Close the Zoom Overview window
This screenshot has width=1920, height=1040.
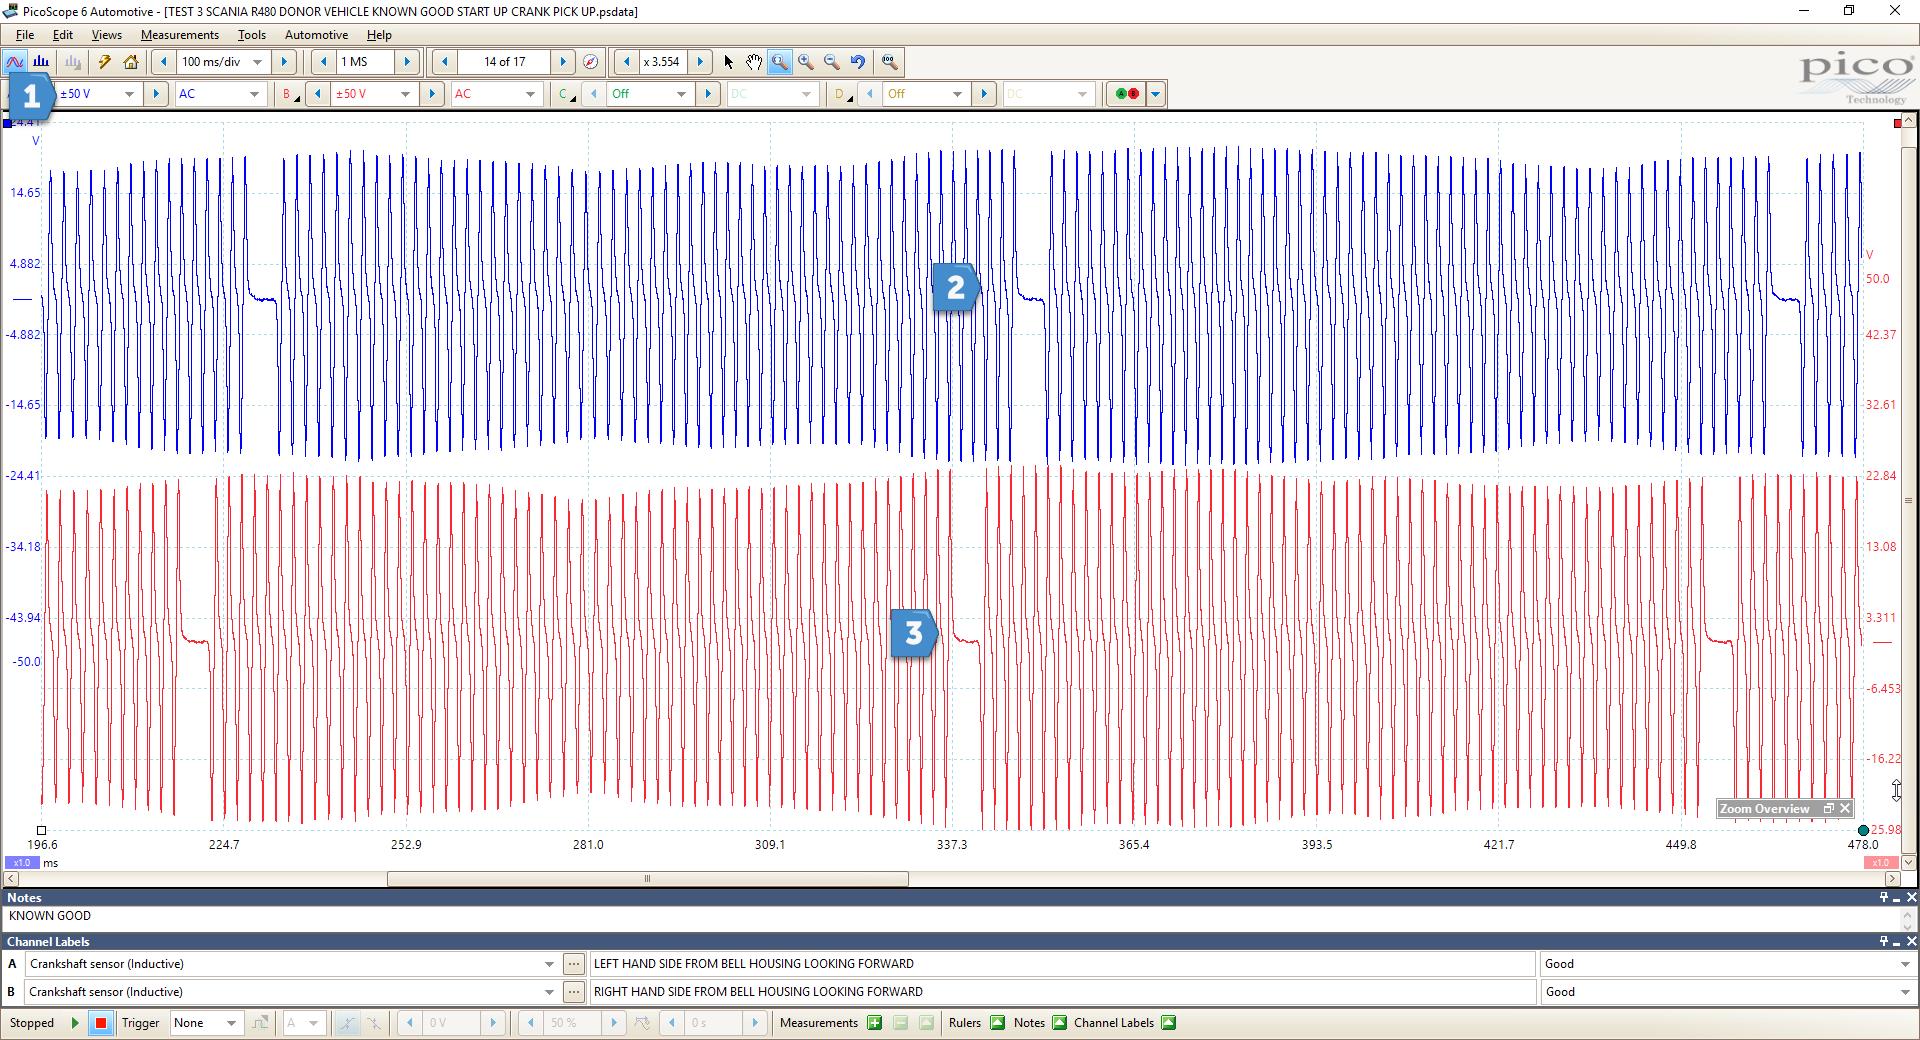click(1845, 809)
